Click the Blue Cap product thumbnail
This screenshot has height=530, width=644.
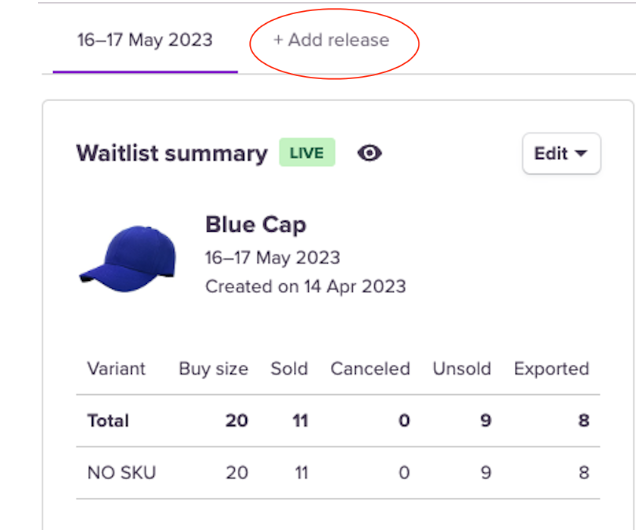pos(127,256)
